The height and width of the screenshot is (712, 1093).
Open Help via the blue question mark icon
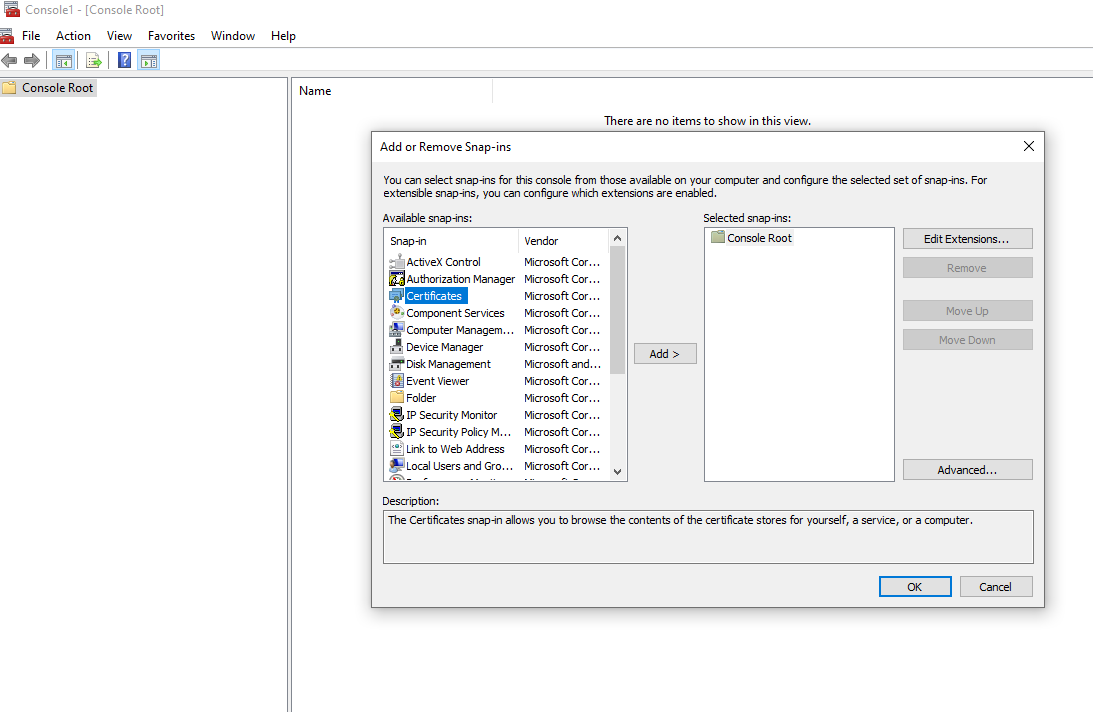click(x=124, y=60)
